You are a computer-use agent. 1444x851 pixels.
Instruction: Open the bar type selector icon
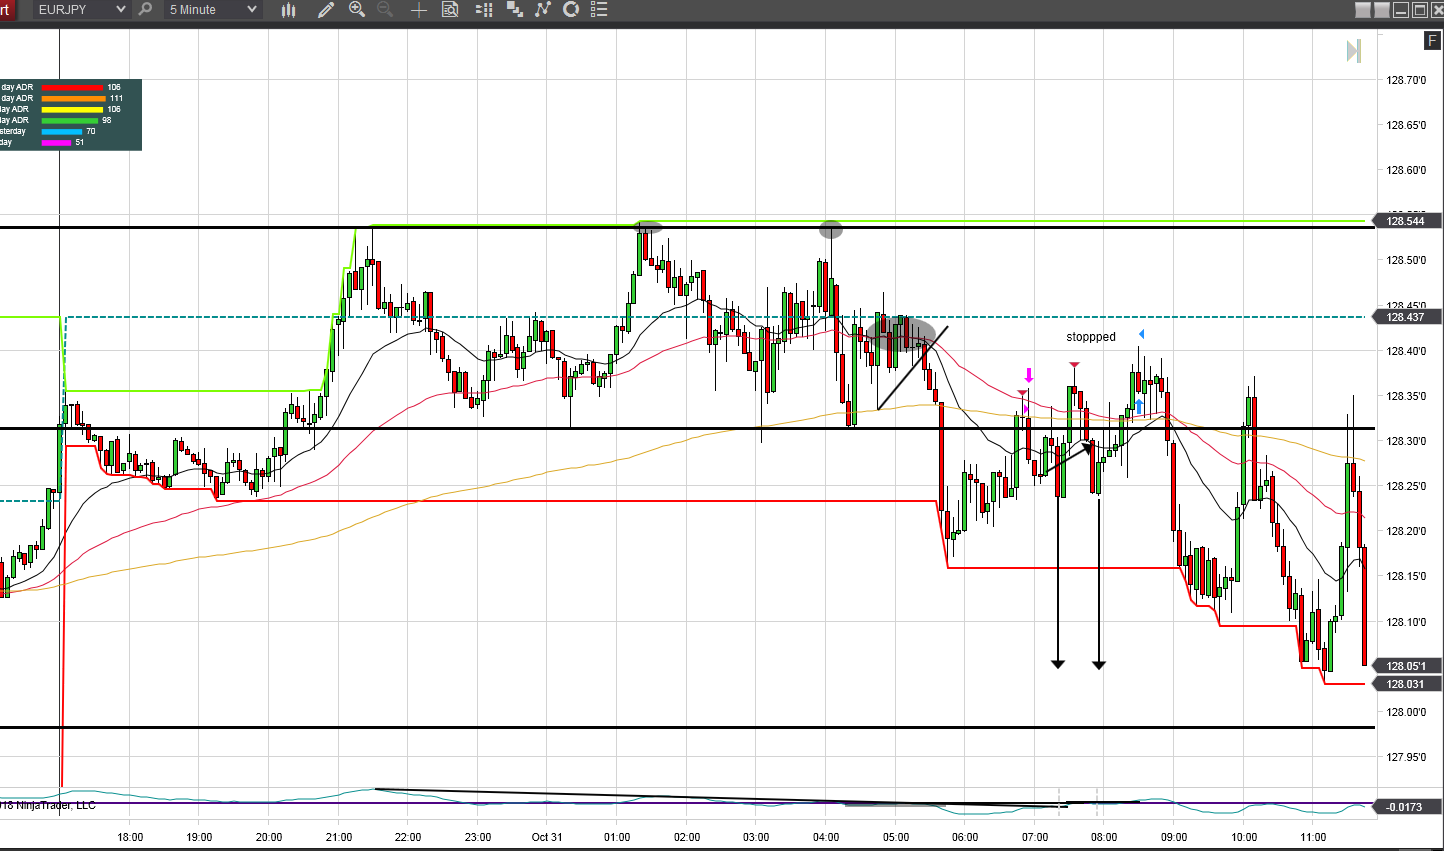(289, 9)
